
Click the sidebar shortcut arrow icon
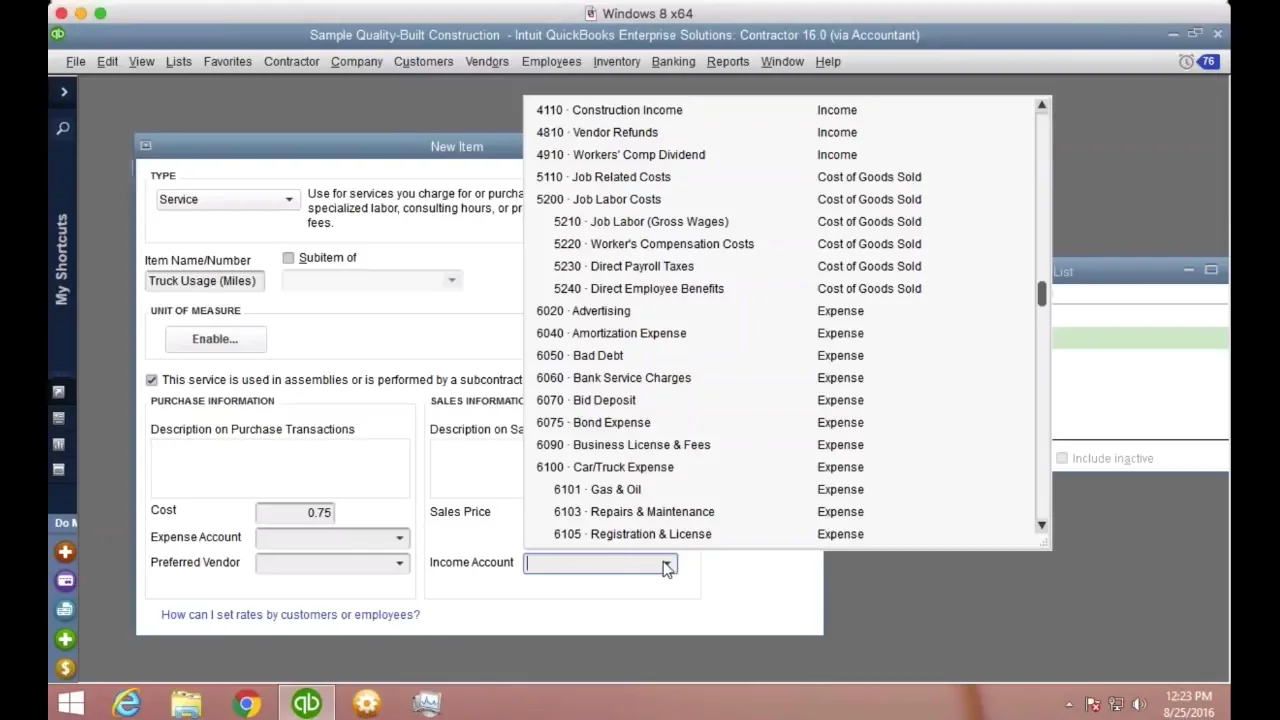pos(59,392)
